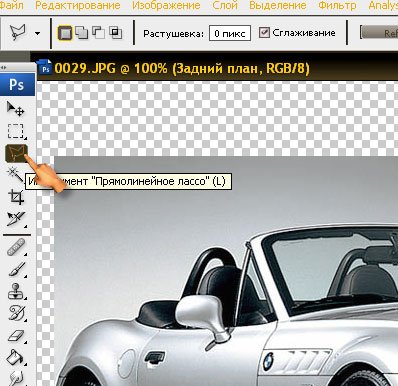Image resolution: width=398 pixels, height=386 pixels.
Task: Select the Magic Wand tool
Action: point(14,174)
